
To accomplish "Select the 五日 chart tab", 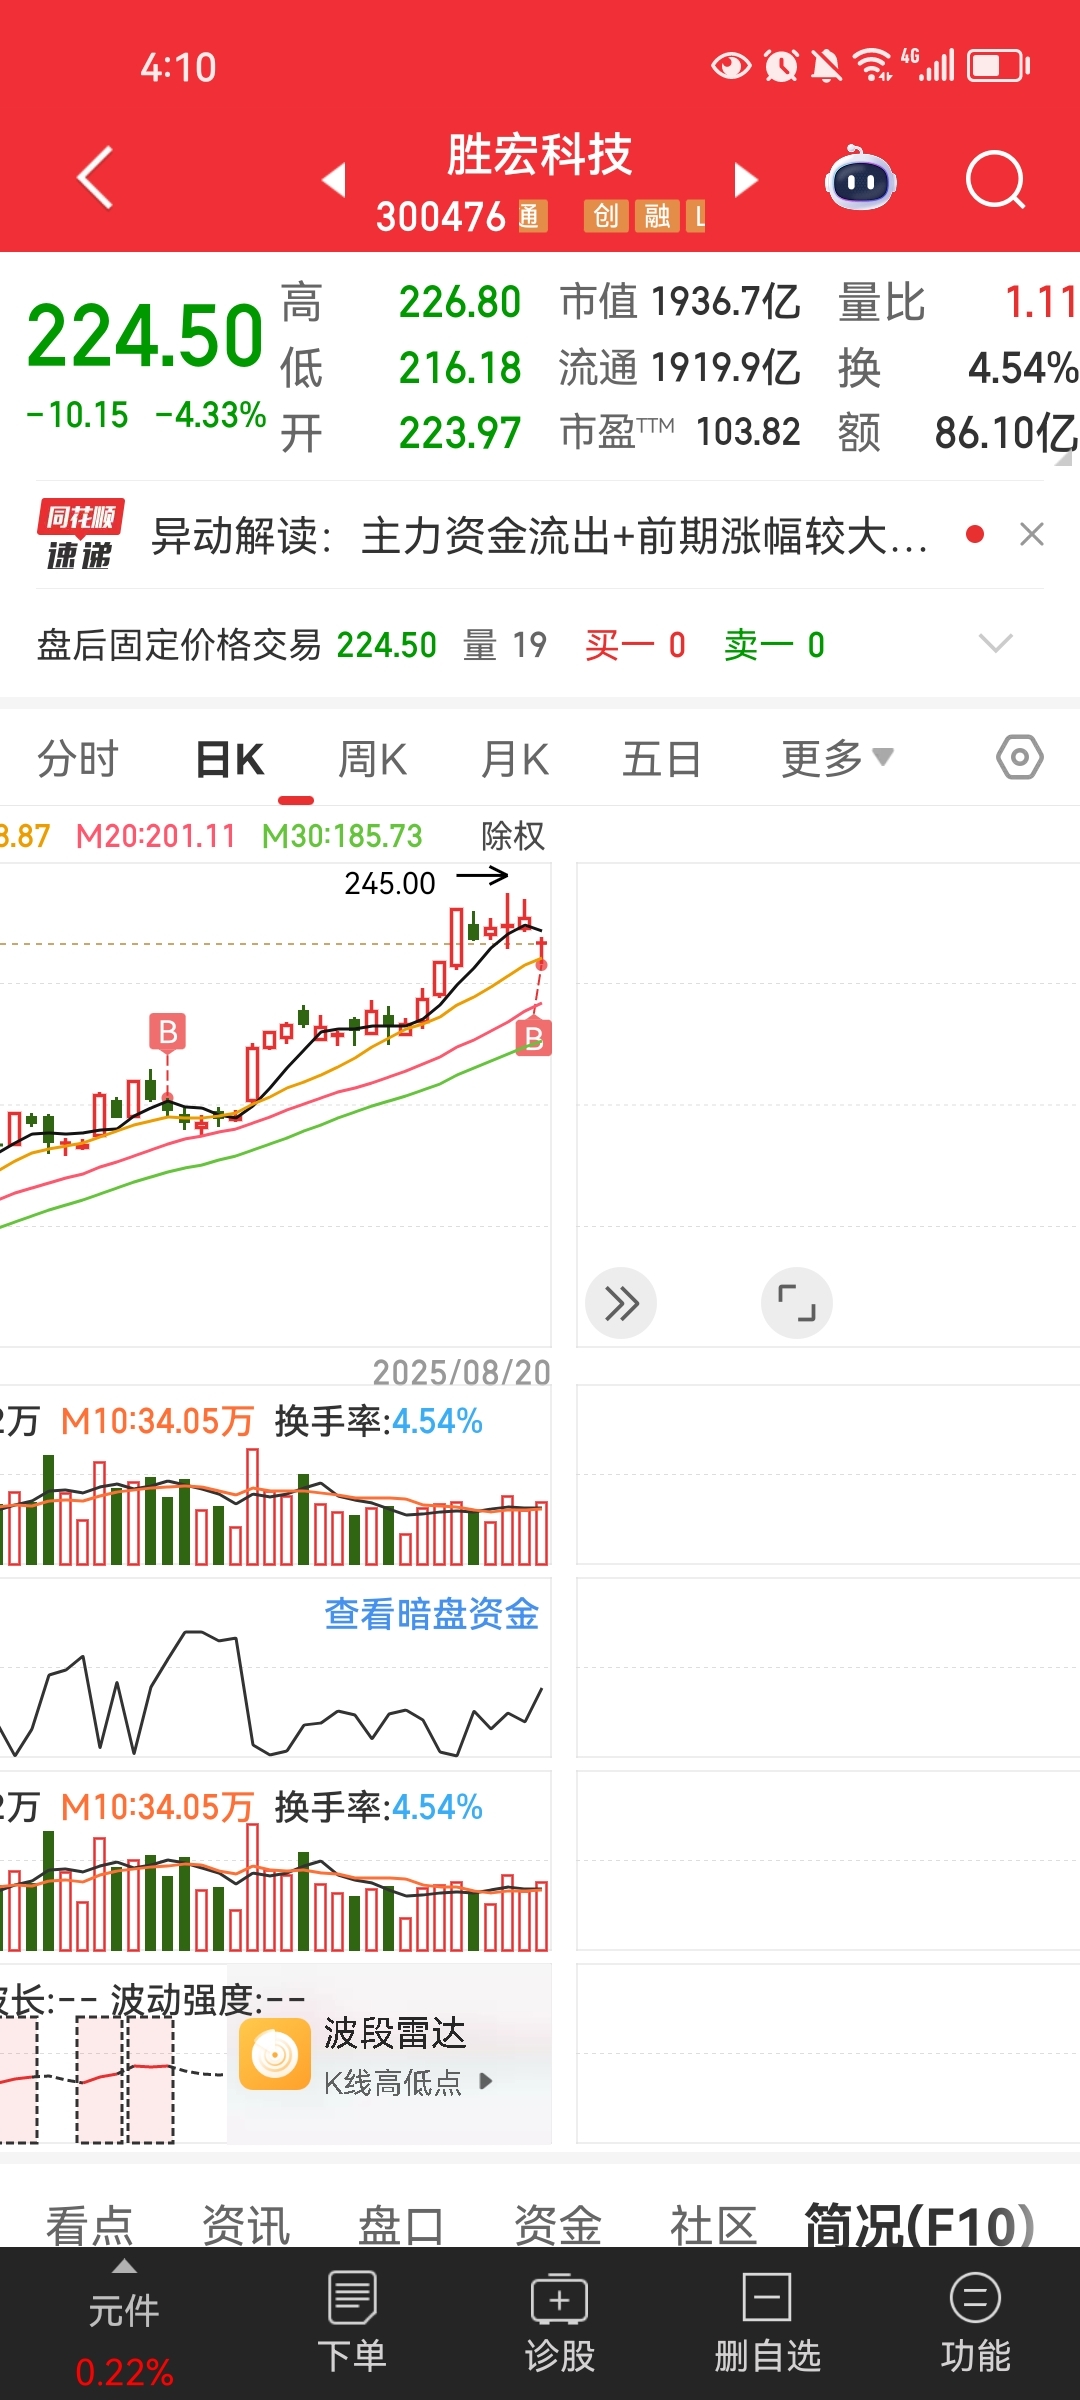I will click(x=661, y=759).
